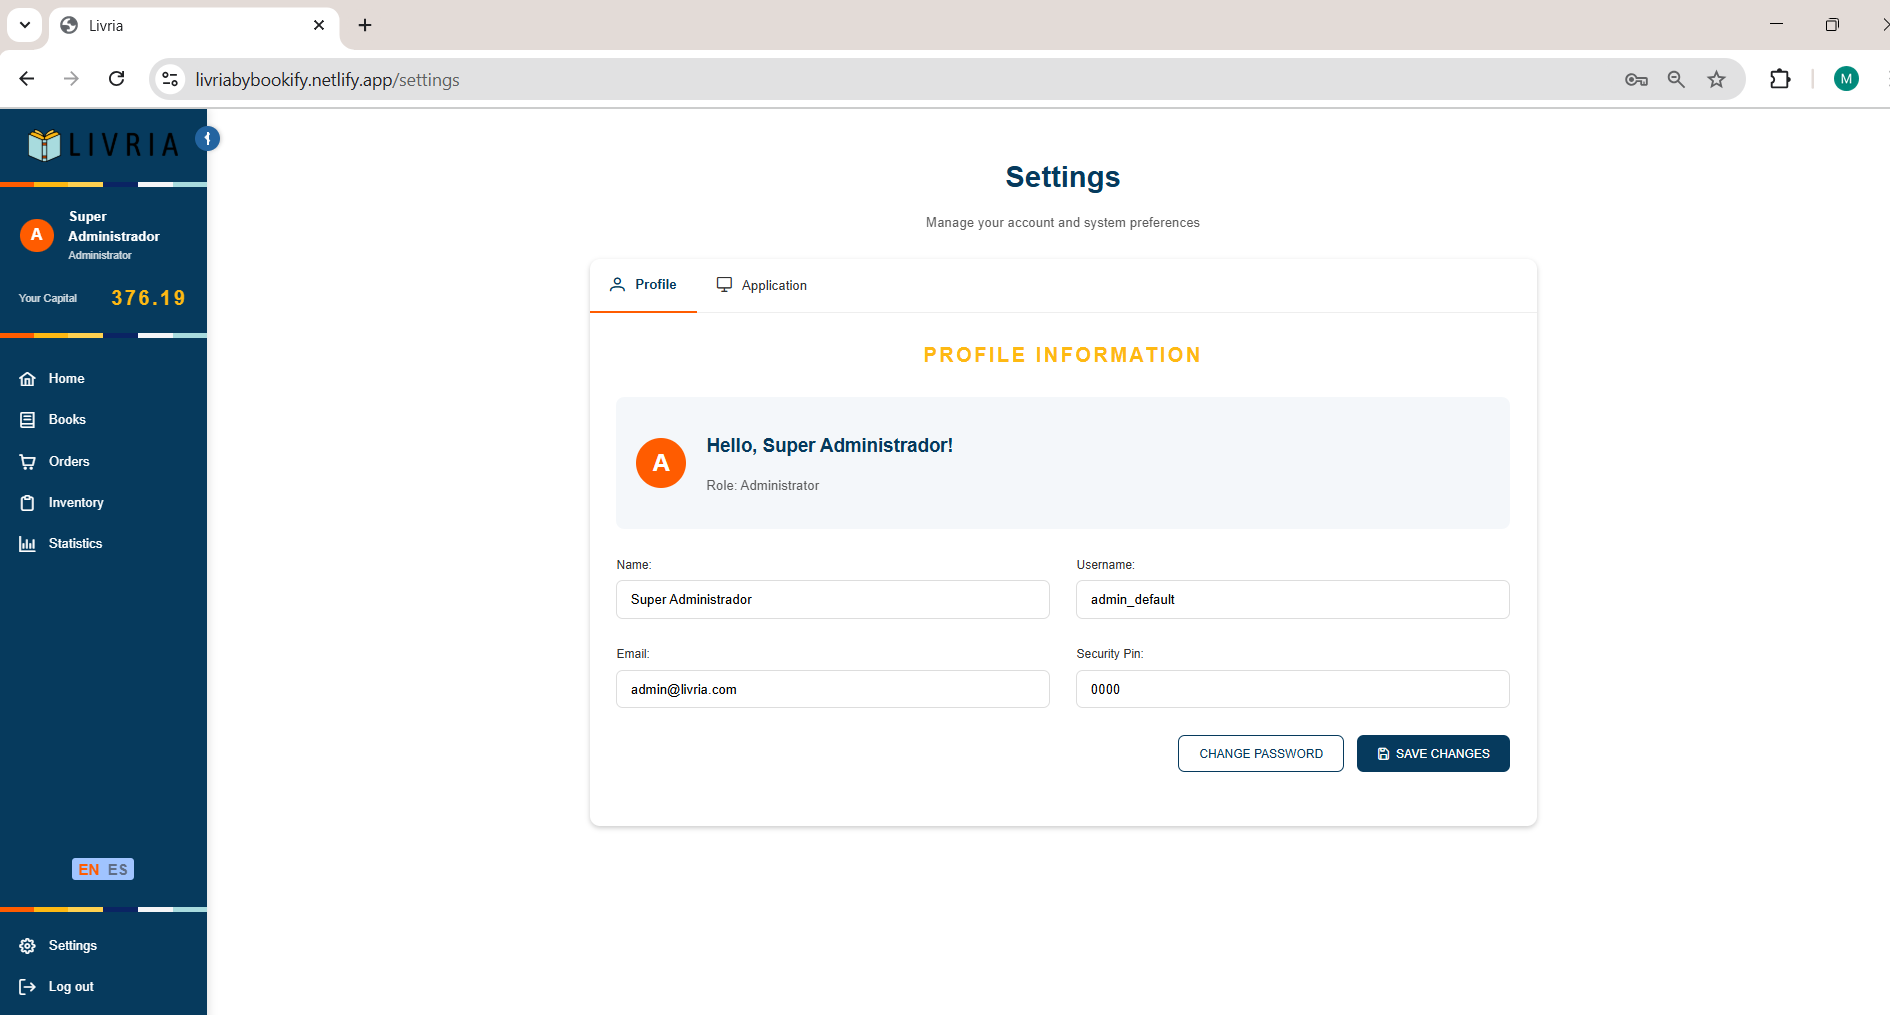Viewport: 1890px width, 1015px height.
Task: Open the tab search dropdown arrow
Action: pyautogui.click(x=25, y=25)
